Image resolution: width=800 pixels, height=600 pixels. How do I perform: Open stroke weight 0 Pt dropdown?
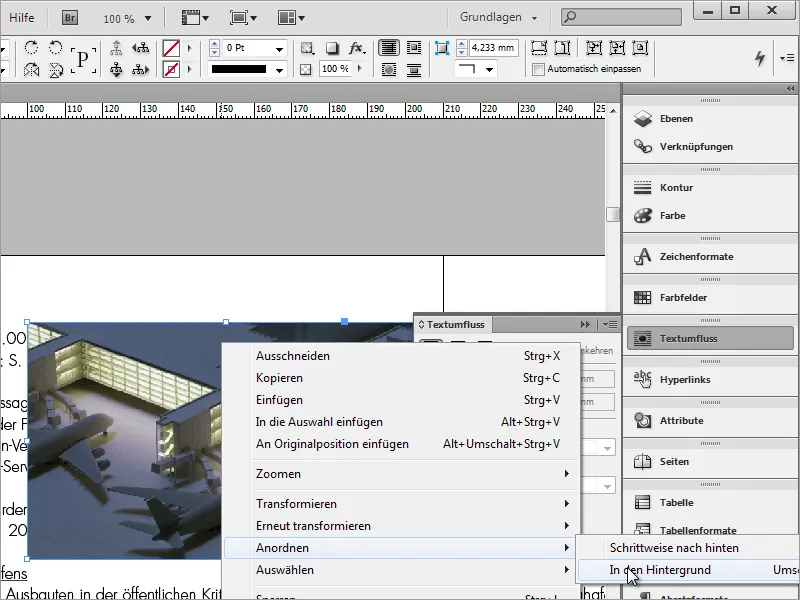280,49
